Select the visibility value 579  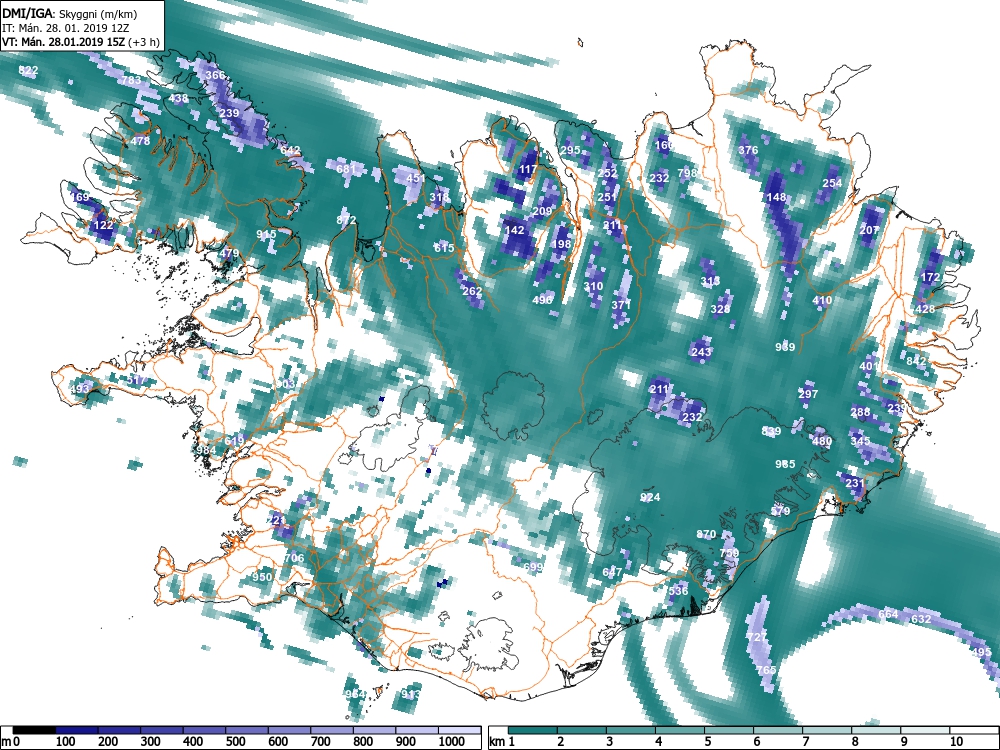pos(781,511)
